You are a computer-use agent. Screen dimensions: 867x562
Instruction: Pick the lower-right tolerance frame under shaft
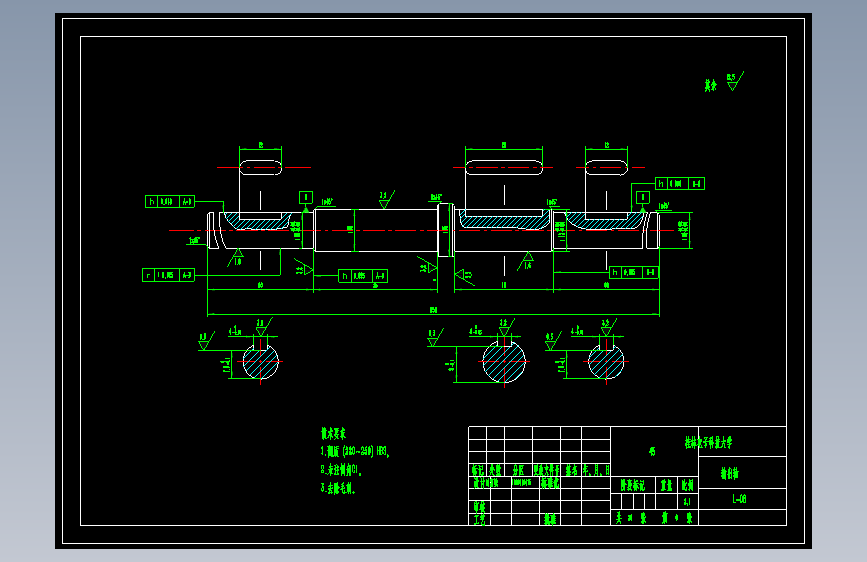pos(633,273)
